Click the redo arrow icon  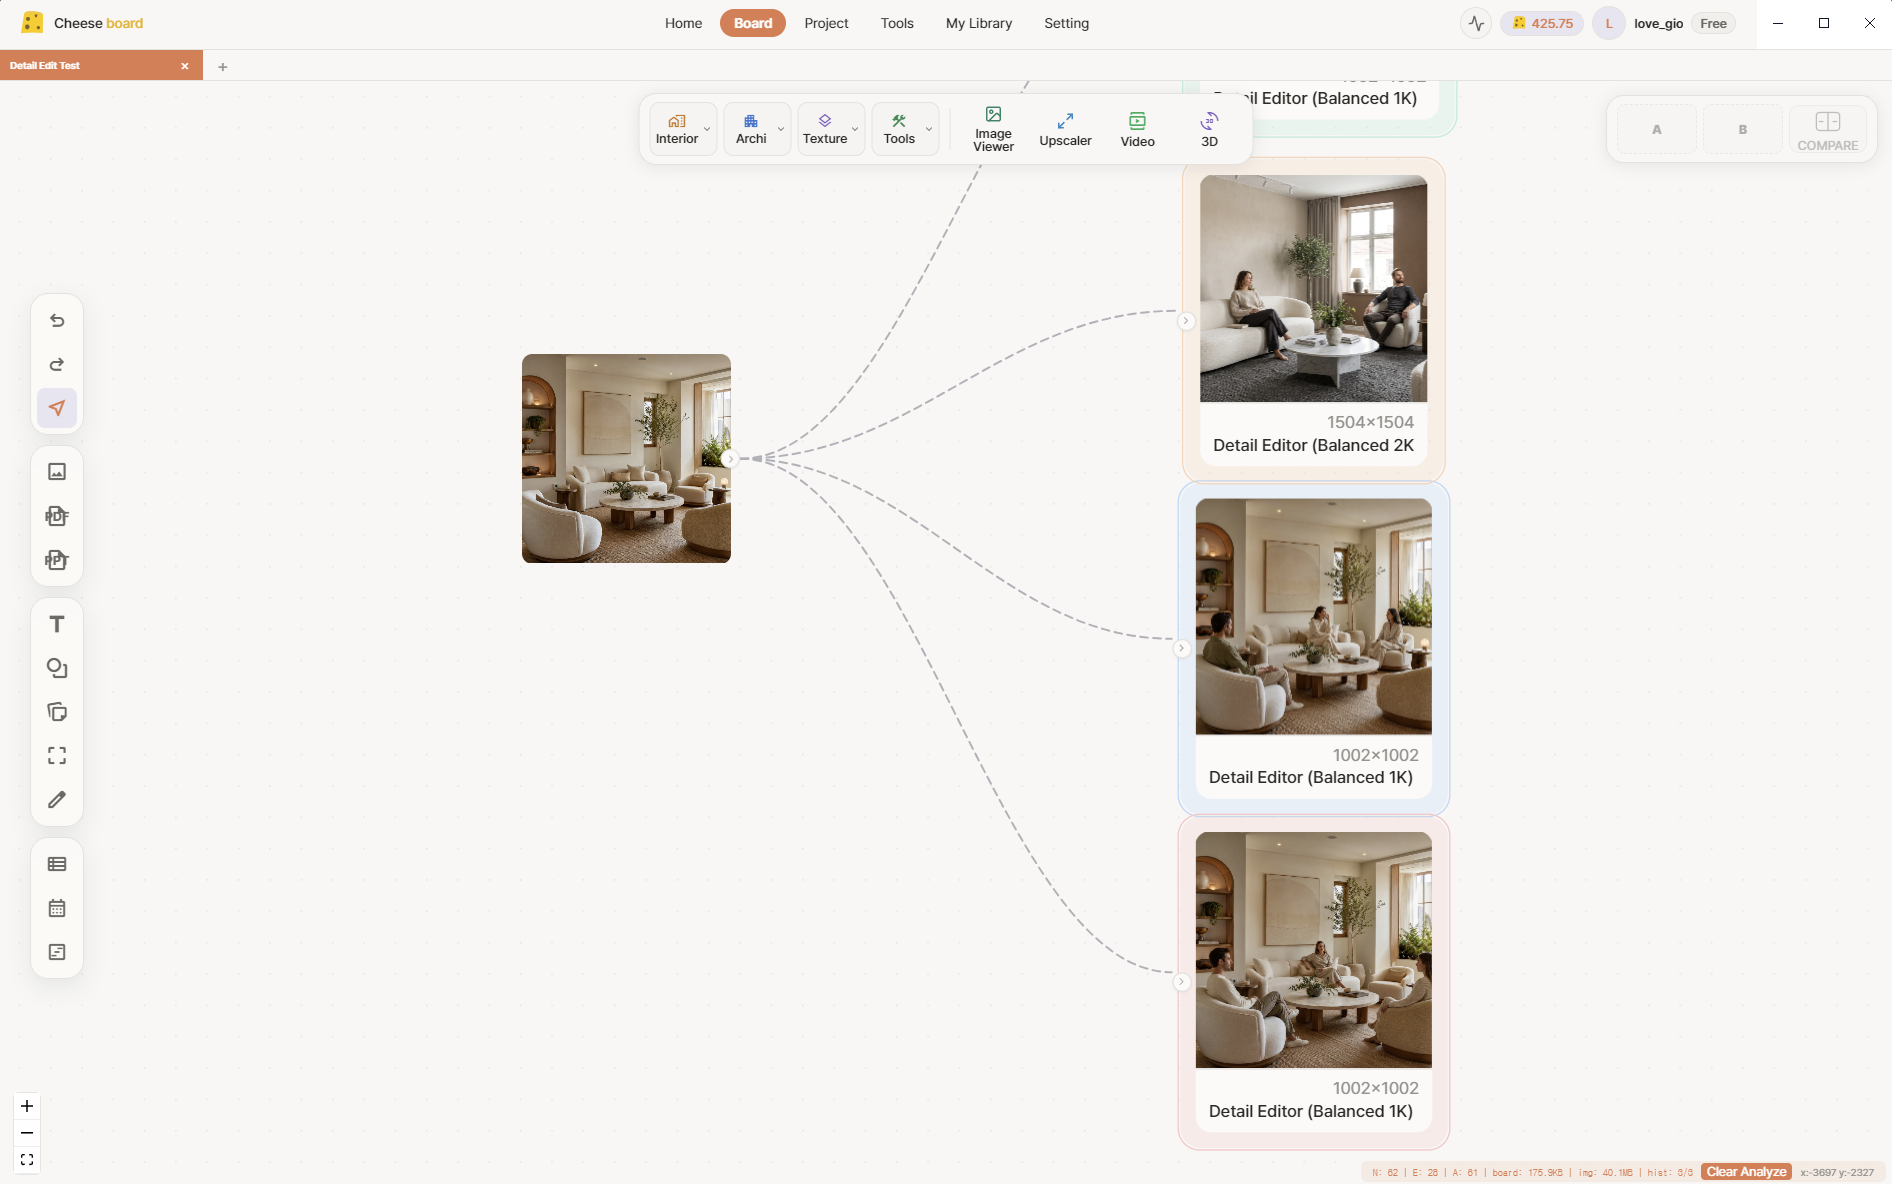(x=57, y=364)
